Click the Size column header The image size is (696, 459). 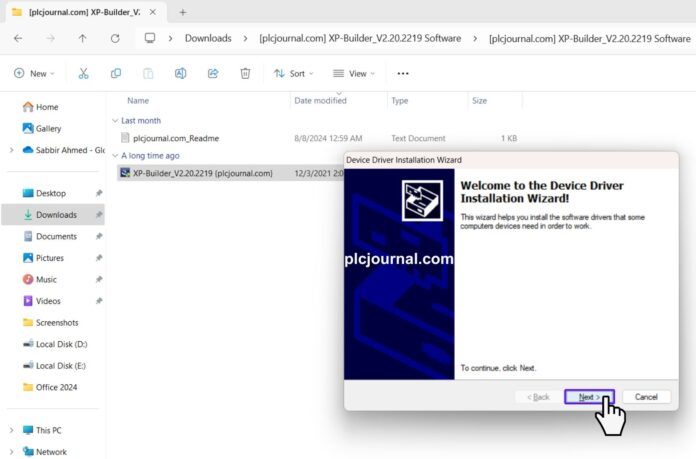479,101
